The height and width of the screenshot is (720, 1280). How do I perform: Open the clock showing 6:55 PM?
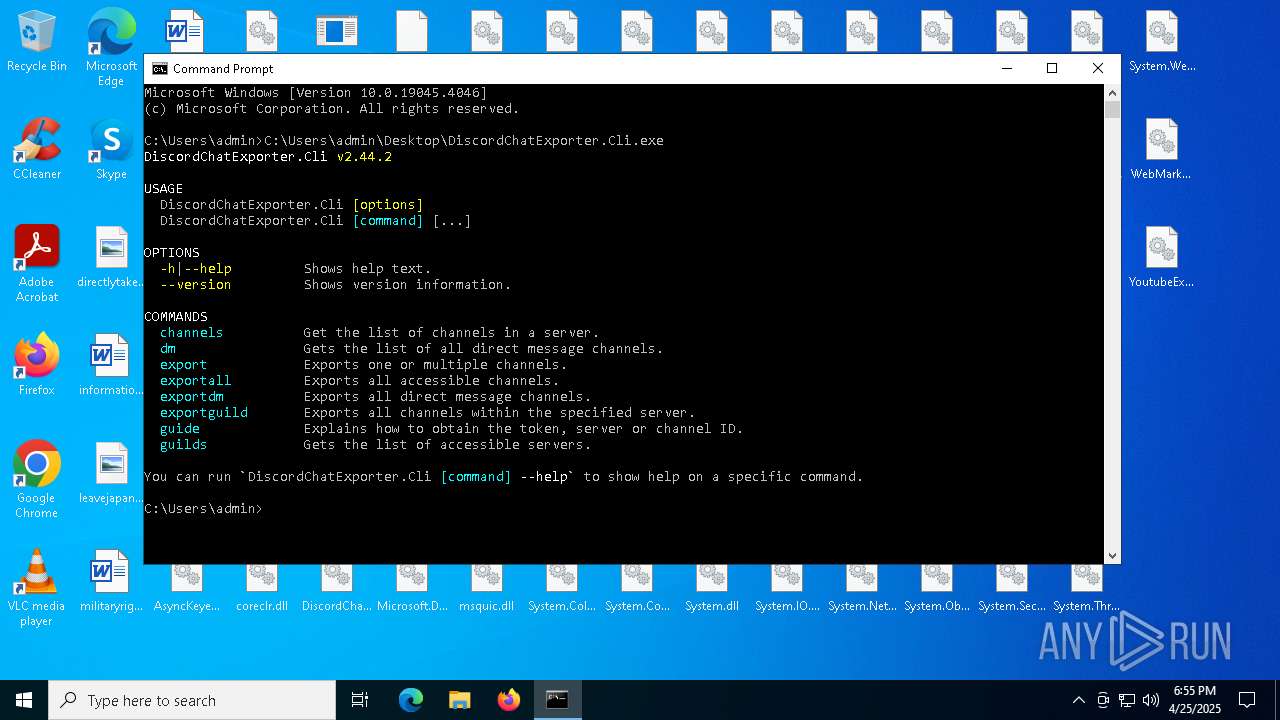coord(1195,700)
